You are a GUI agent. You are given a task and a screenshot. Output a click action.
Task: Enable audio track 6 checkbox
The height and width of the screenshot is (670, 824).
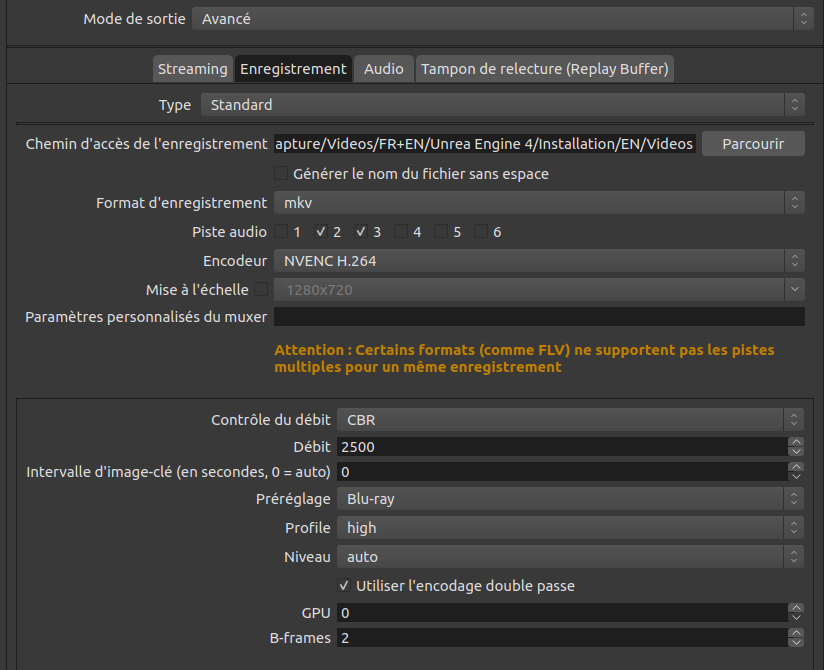click(481, 232)
